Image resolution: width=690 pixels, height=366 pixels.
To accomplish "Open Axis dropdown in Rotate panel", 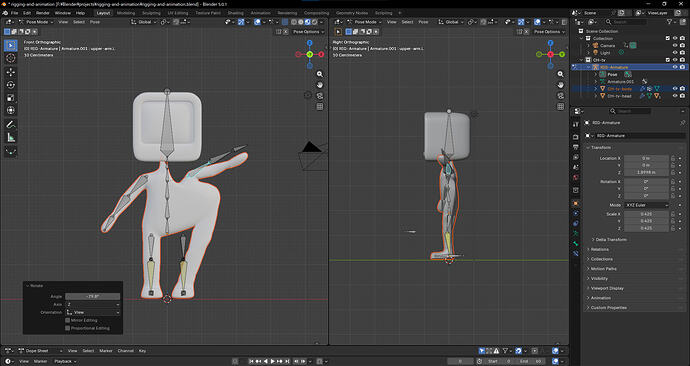I will click(x=93, y=304).
